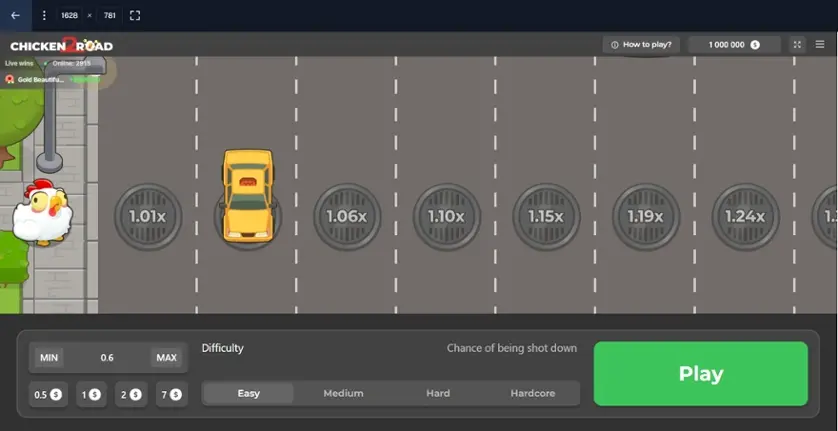Click the bet amount field showing 0.6
Screen dimensions: 838x431
click(x=107, y=358)
